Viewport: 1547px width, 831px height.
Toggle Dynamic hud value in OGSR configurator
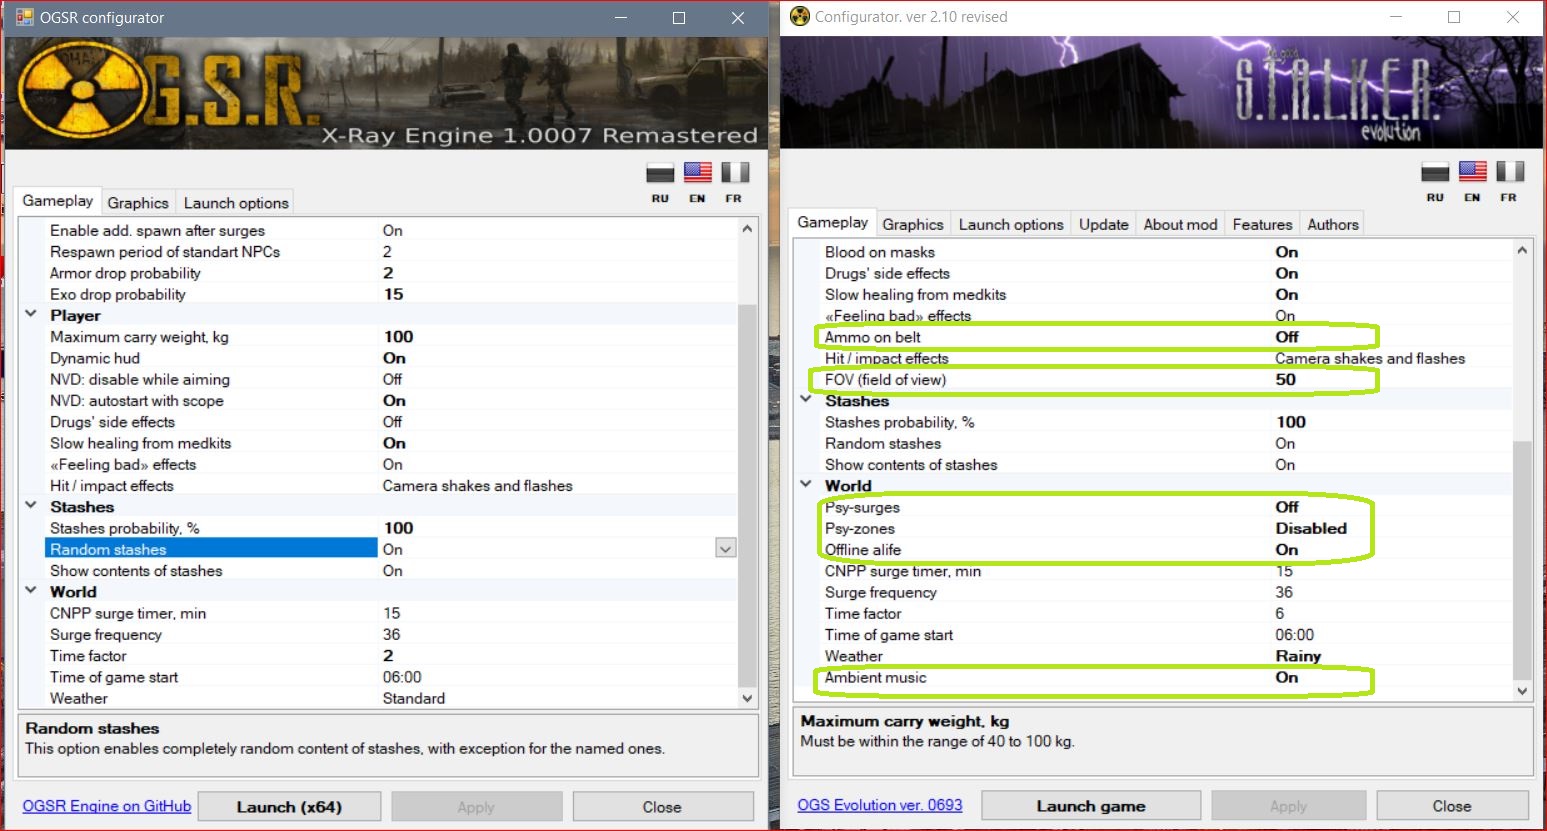(395, 358)
